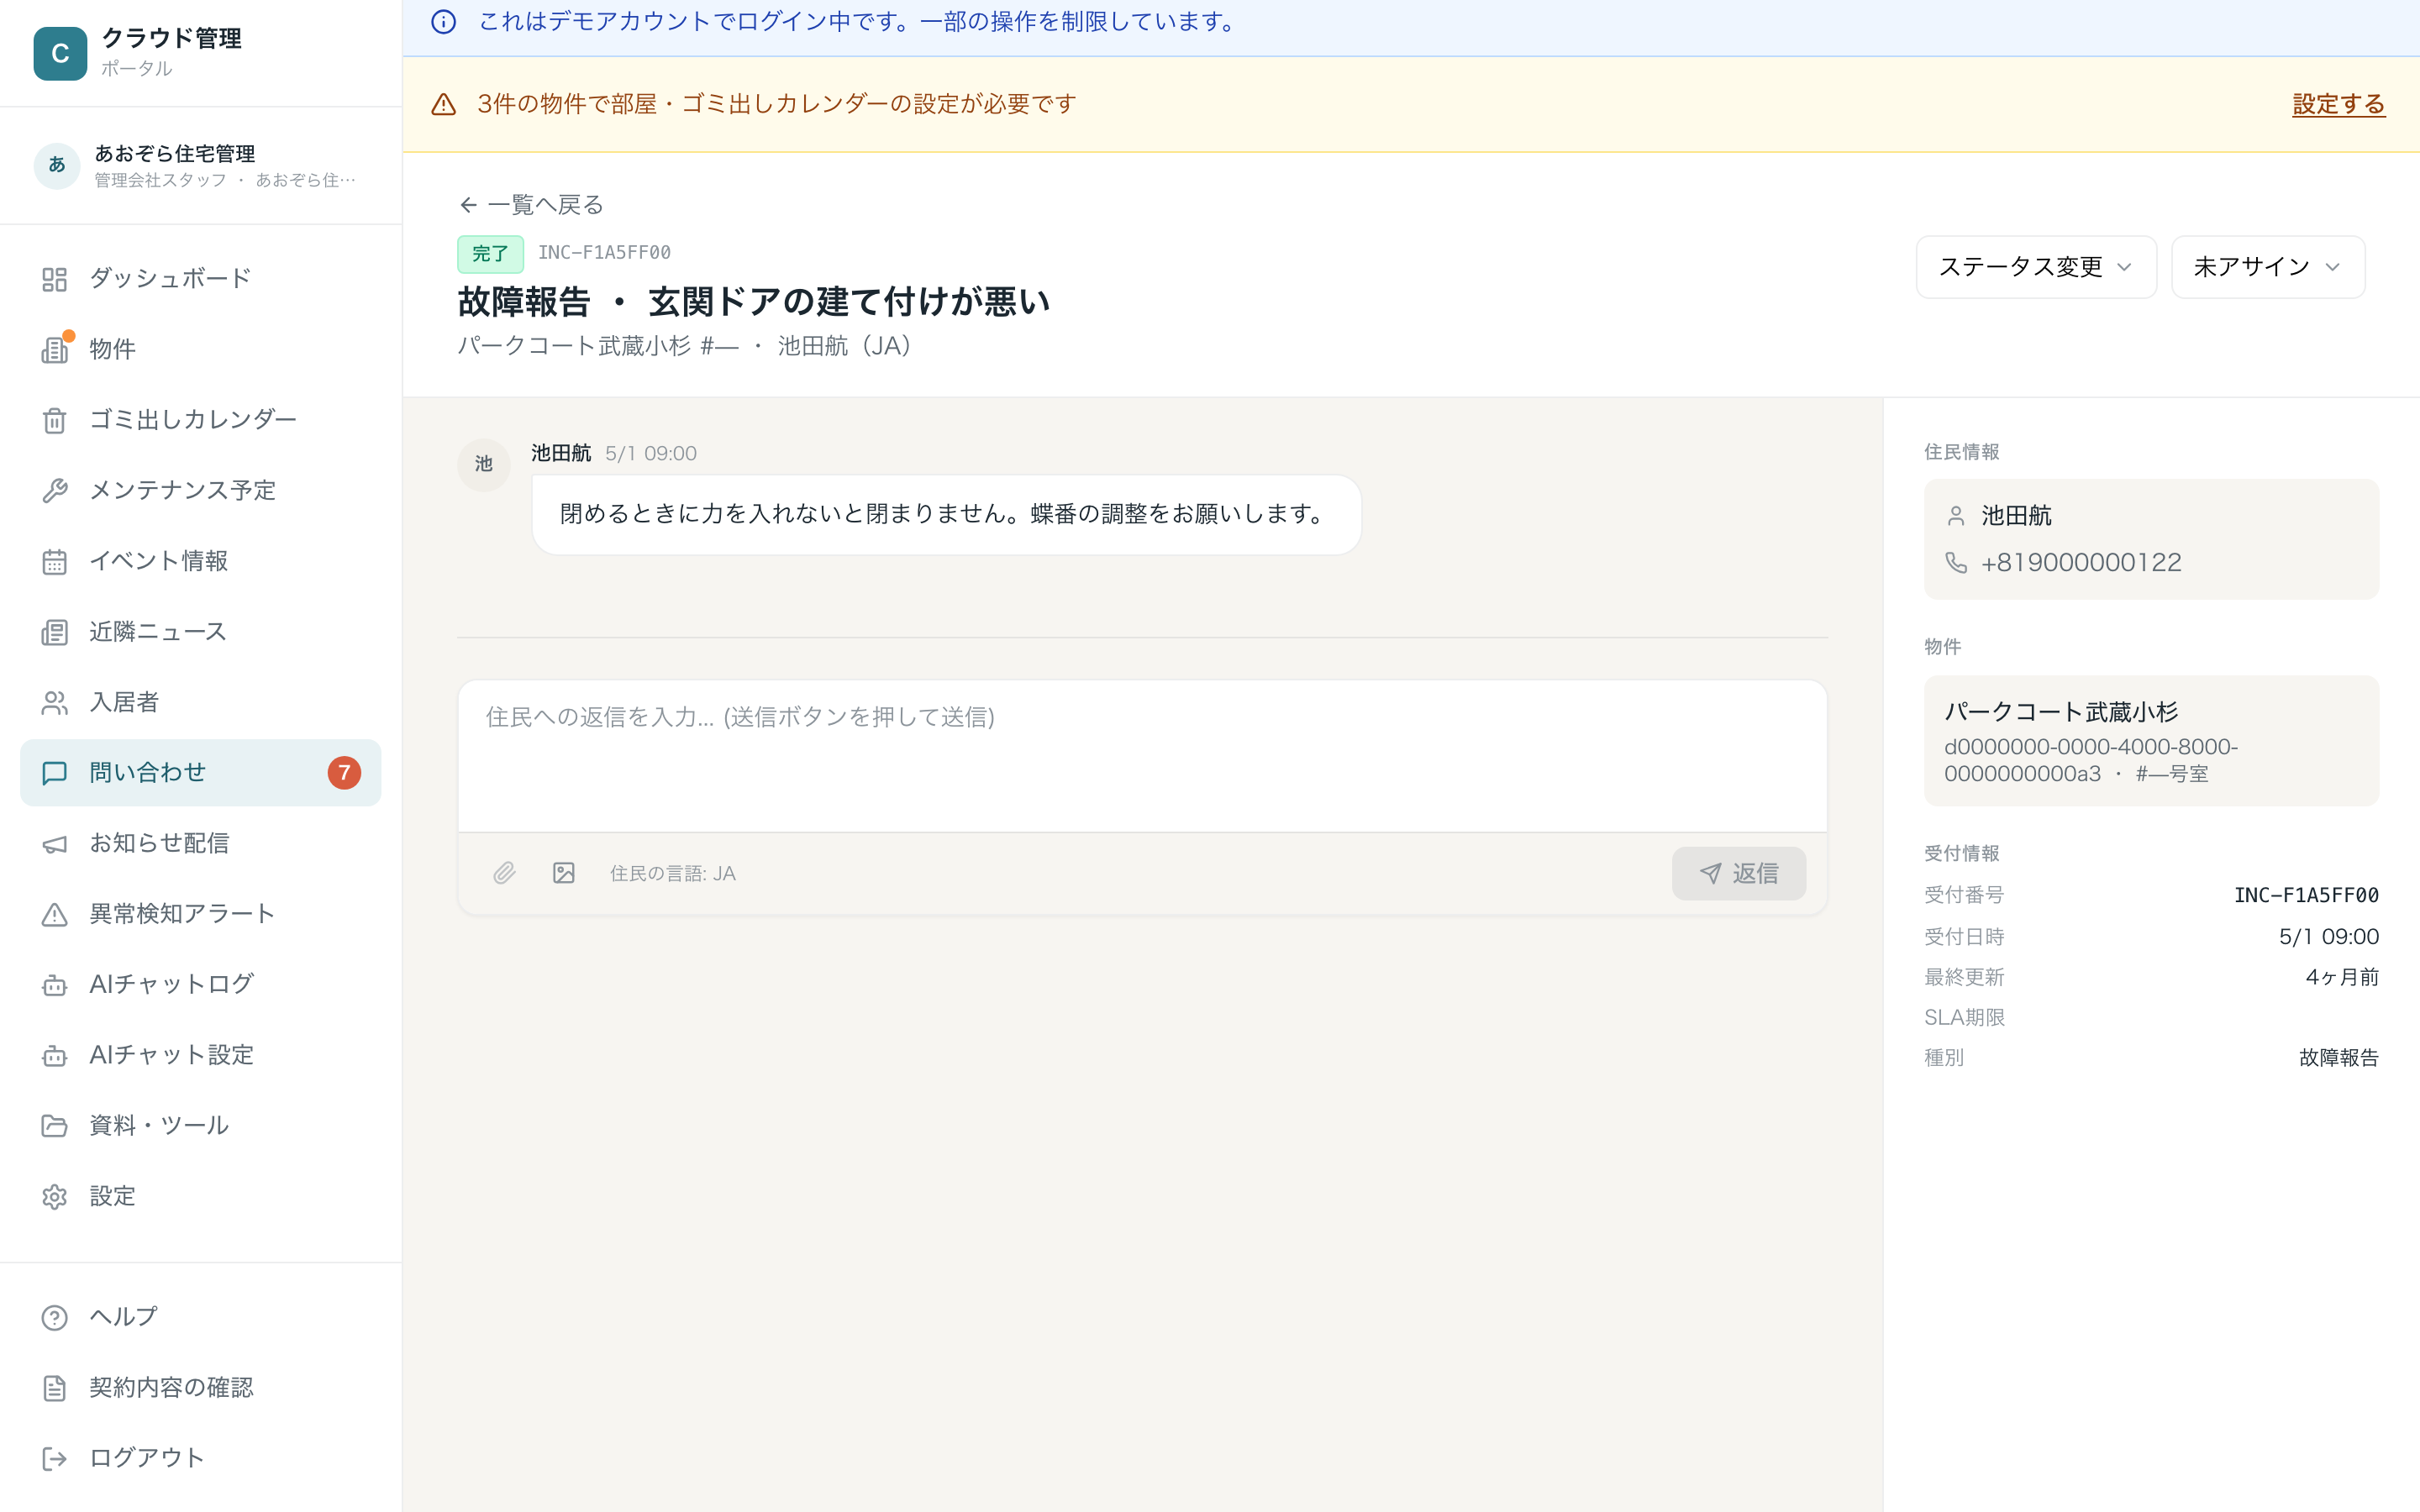This screenshot has width=2420, height=1512.
Task: Click the 種別 value 故障報告
Action: 2338,1058
